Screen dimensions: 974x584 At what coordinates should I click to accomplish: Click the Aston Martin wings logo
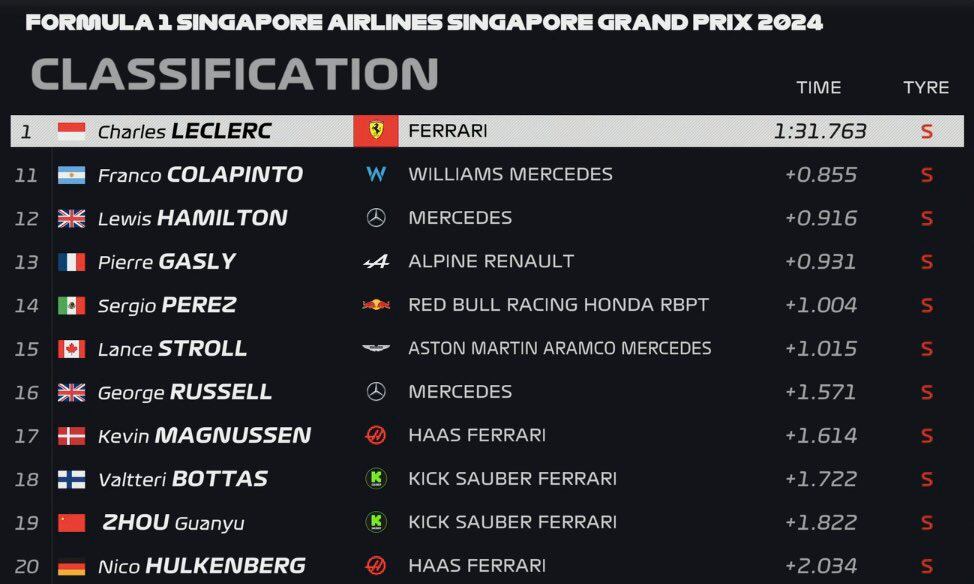tap(376, 349)
